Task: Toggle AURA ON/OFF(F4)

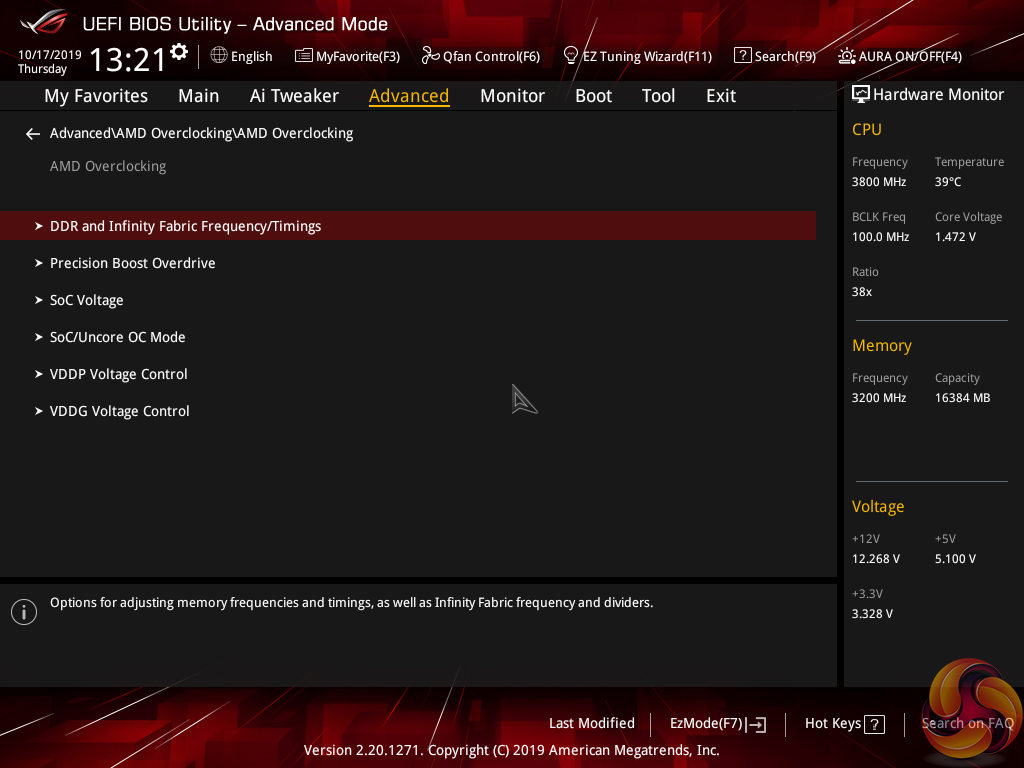Action: coord(910,56)
